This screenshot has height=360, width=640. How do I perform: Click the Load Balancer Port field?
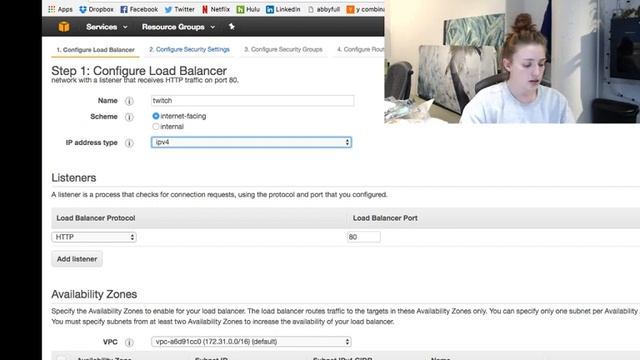pyautogui.click(x=364, y=237)
